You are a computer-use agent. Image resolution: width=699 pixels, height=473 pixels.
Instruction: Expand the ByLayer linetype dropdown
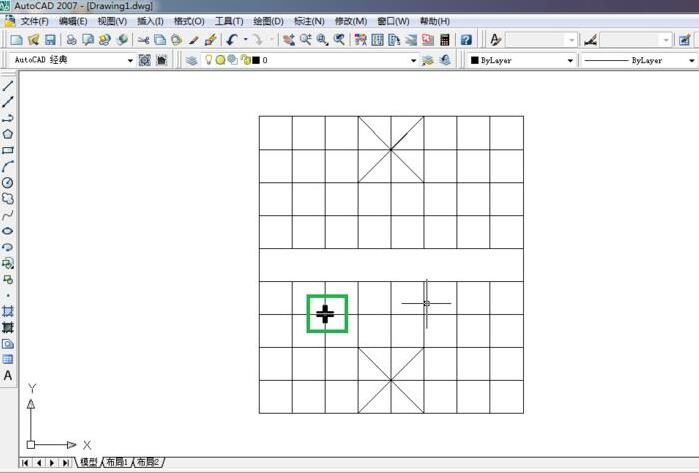pyautogui.click(x=691, y=61)
